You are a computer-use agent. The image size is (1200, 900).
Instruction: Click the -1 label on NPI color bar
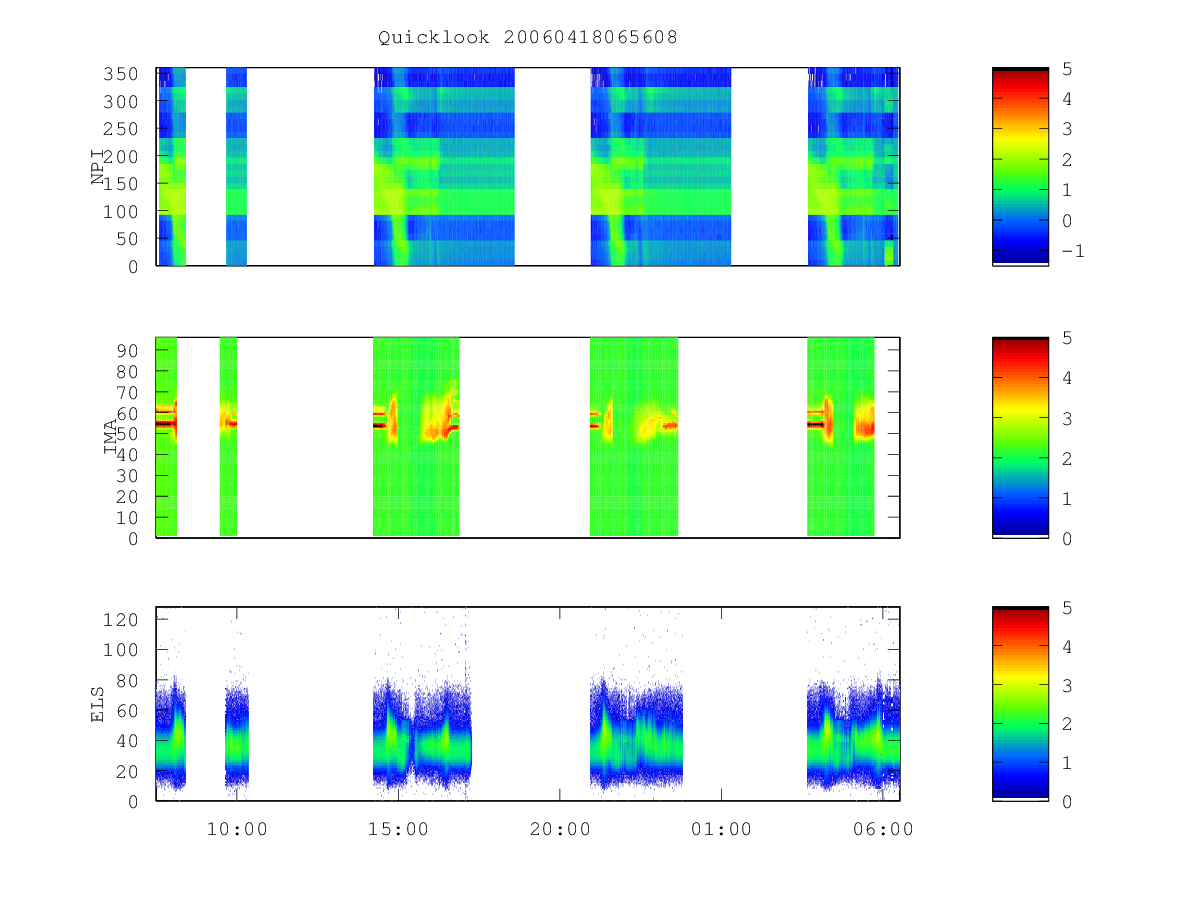(1072, 251)
